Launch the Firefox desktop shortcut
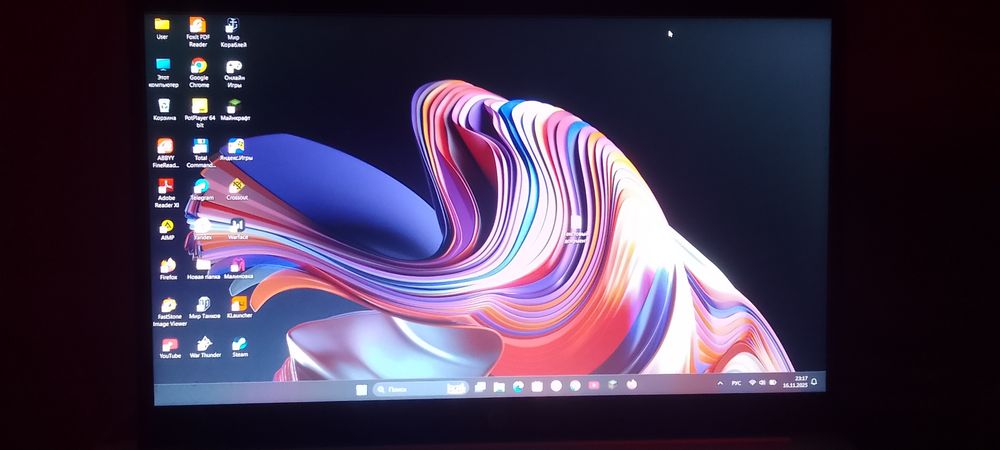This screenshot has width=1000, height=450. pyautogui.click(x=168, y=269)
